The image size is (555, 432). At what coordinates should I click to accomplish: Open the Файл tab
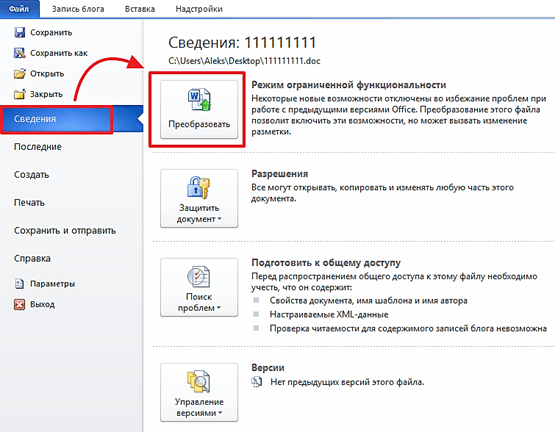coord(19,8)
